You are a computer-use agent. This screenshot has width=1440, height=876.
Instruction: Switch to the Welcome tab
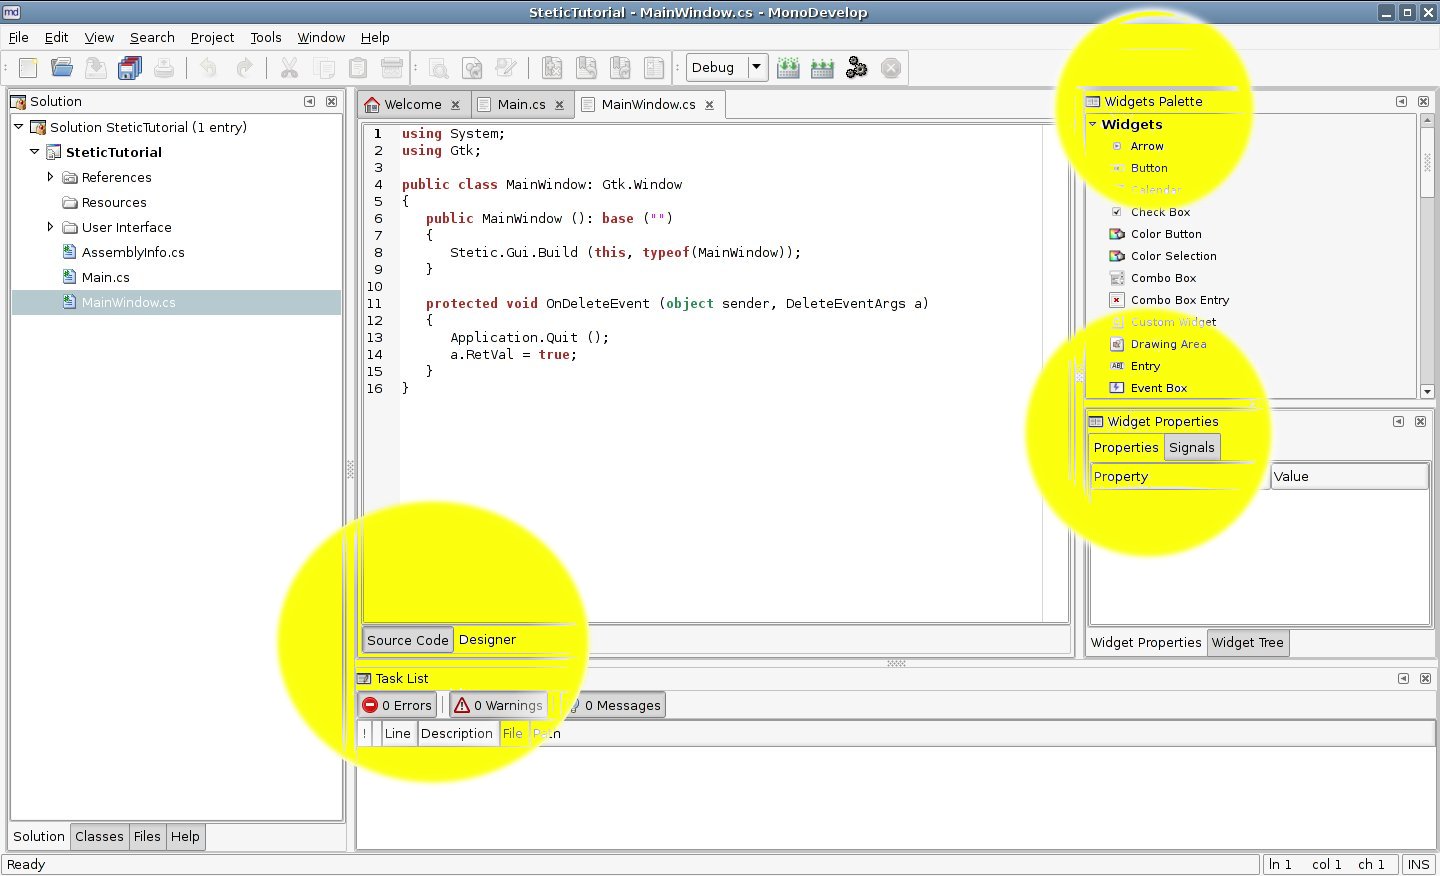[413, 105]
